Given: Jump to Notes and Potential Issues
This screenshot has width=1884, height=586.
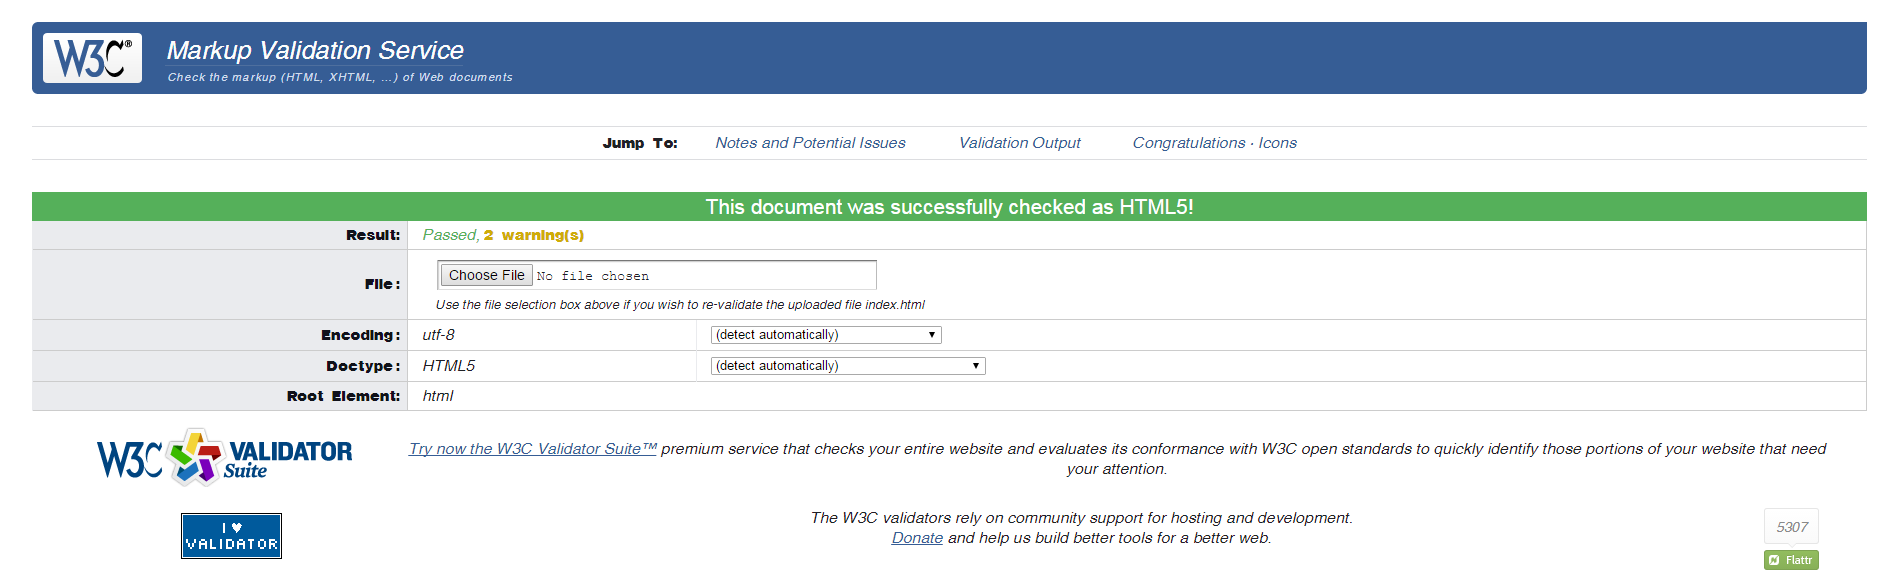Looking at the screenshot, I should (810, 143).
